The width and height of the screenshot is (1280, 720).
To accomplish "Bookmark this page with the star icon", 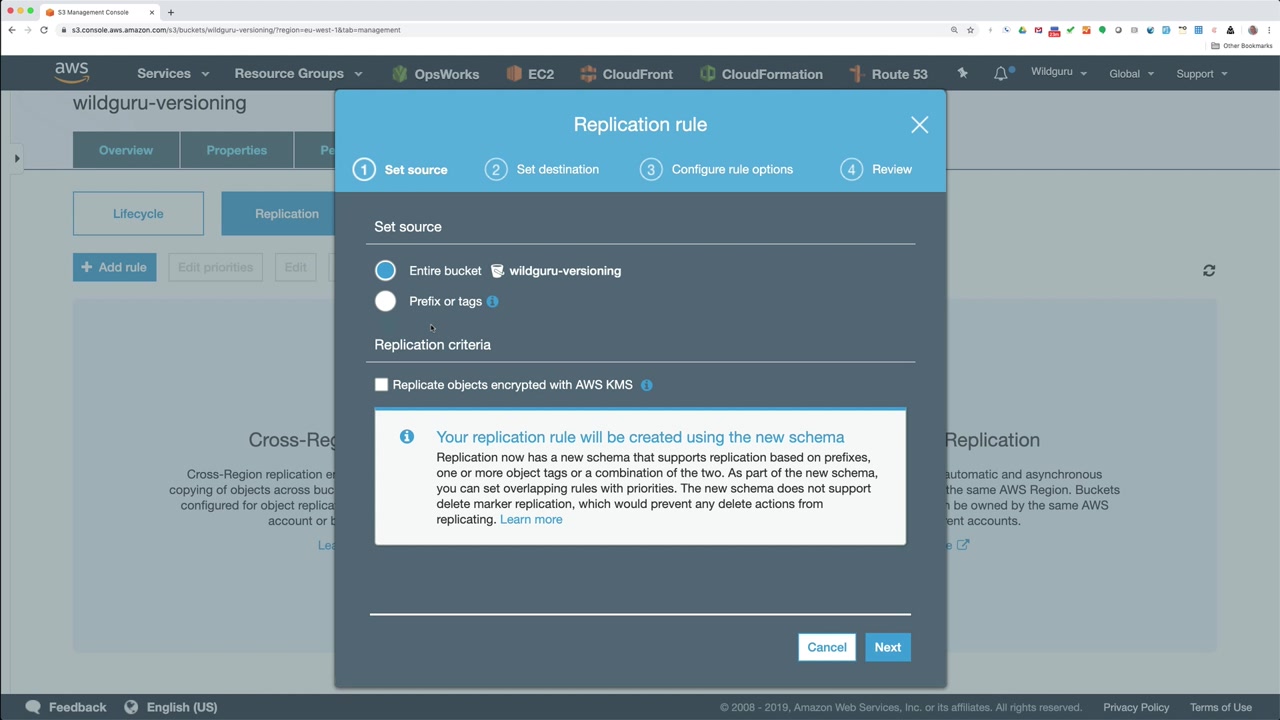I will pos(970,30).
